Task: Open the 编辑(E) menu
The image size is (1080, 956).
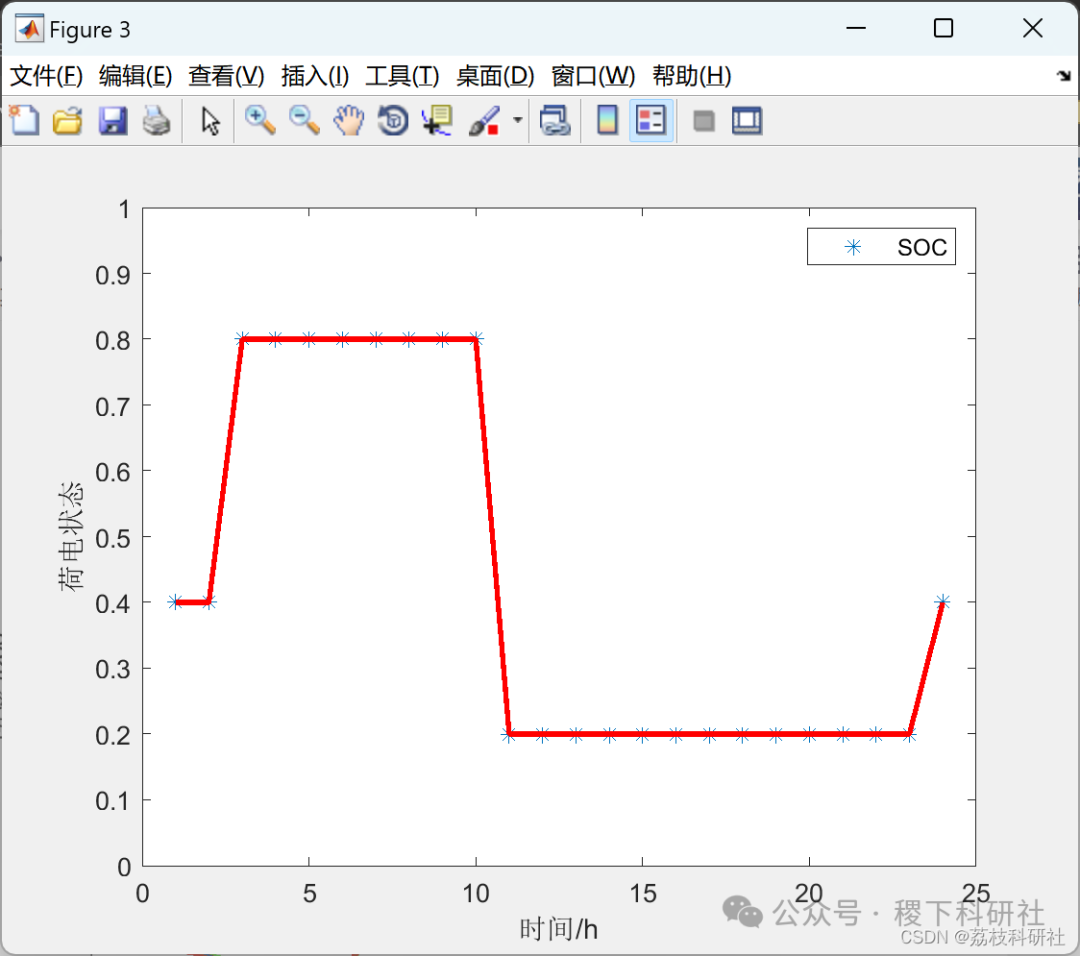Action: point(135,76)
